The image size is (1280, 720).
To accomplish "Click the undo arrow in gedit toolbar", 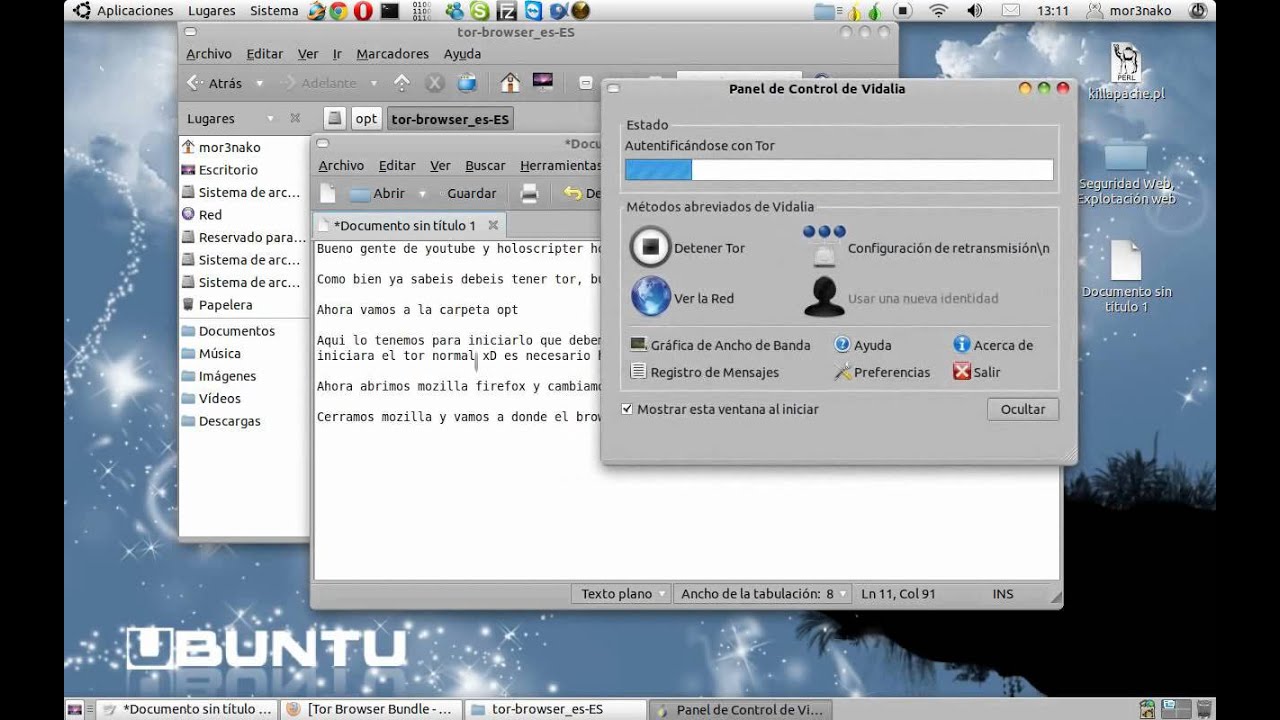I will 572,193.
